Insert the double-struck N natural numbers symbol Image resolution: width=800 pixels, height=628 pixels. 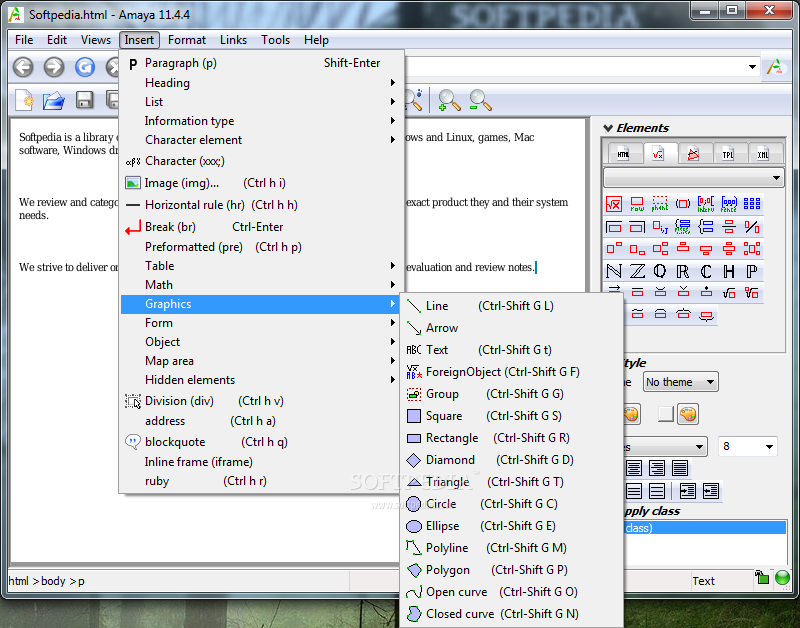(614, 271)
